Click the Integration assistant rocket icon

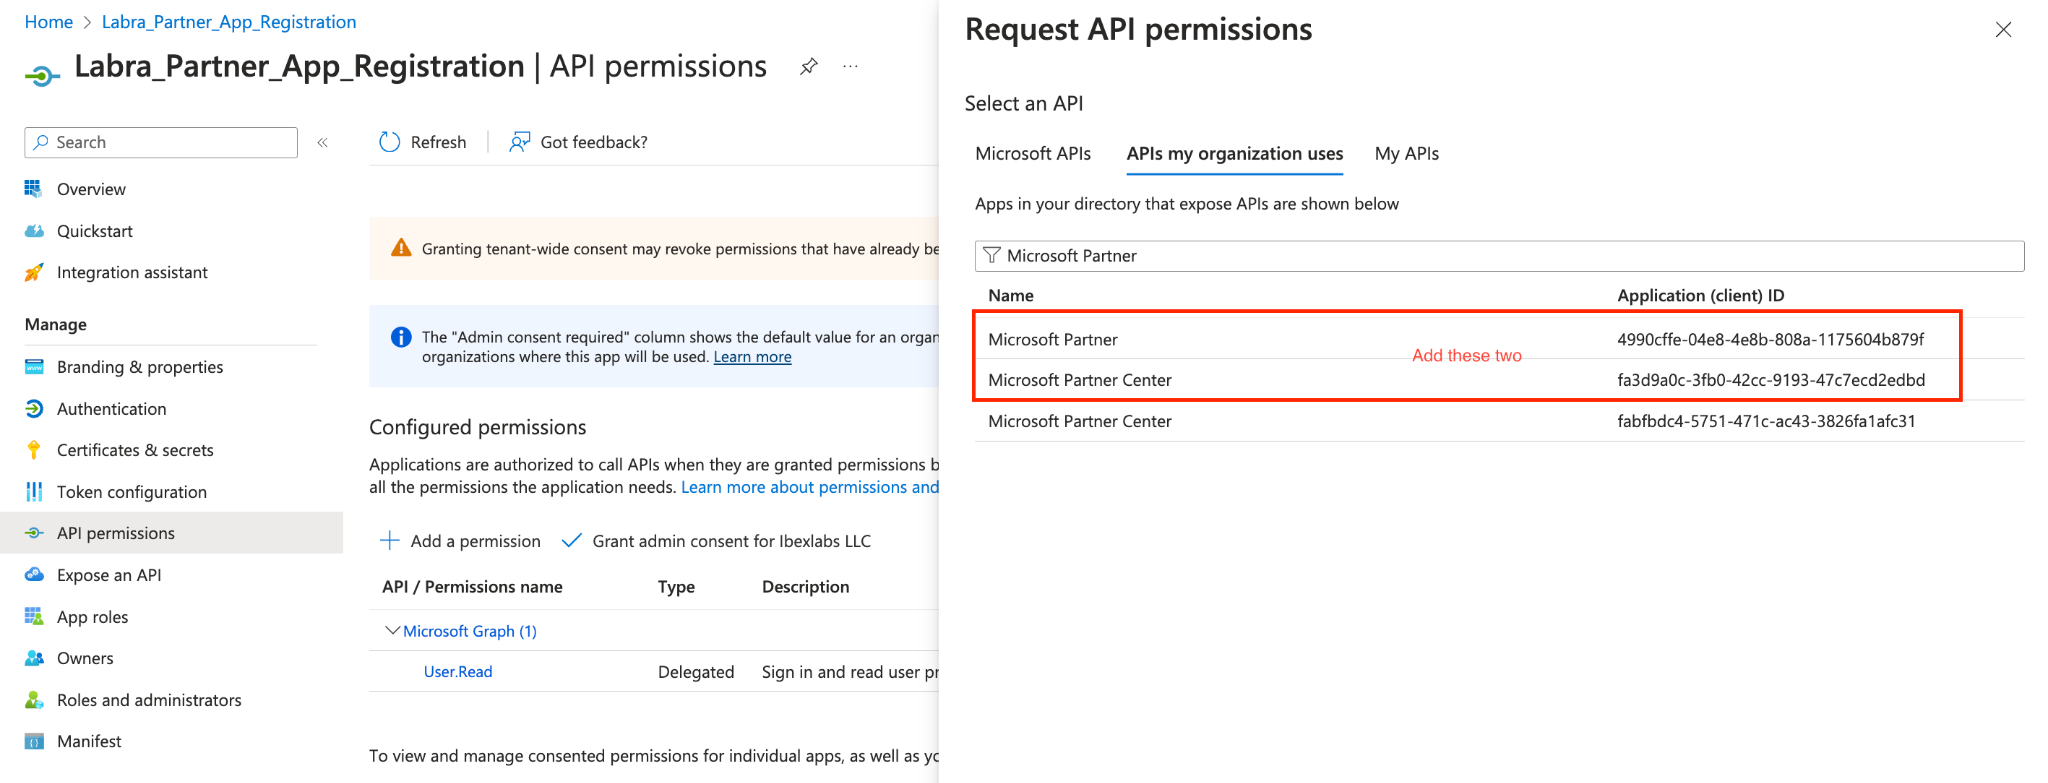(x=34, y=272)
